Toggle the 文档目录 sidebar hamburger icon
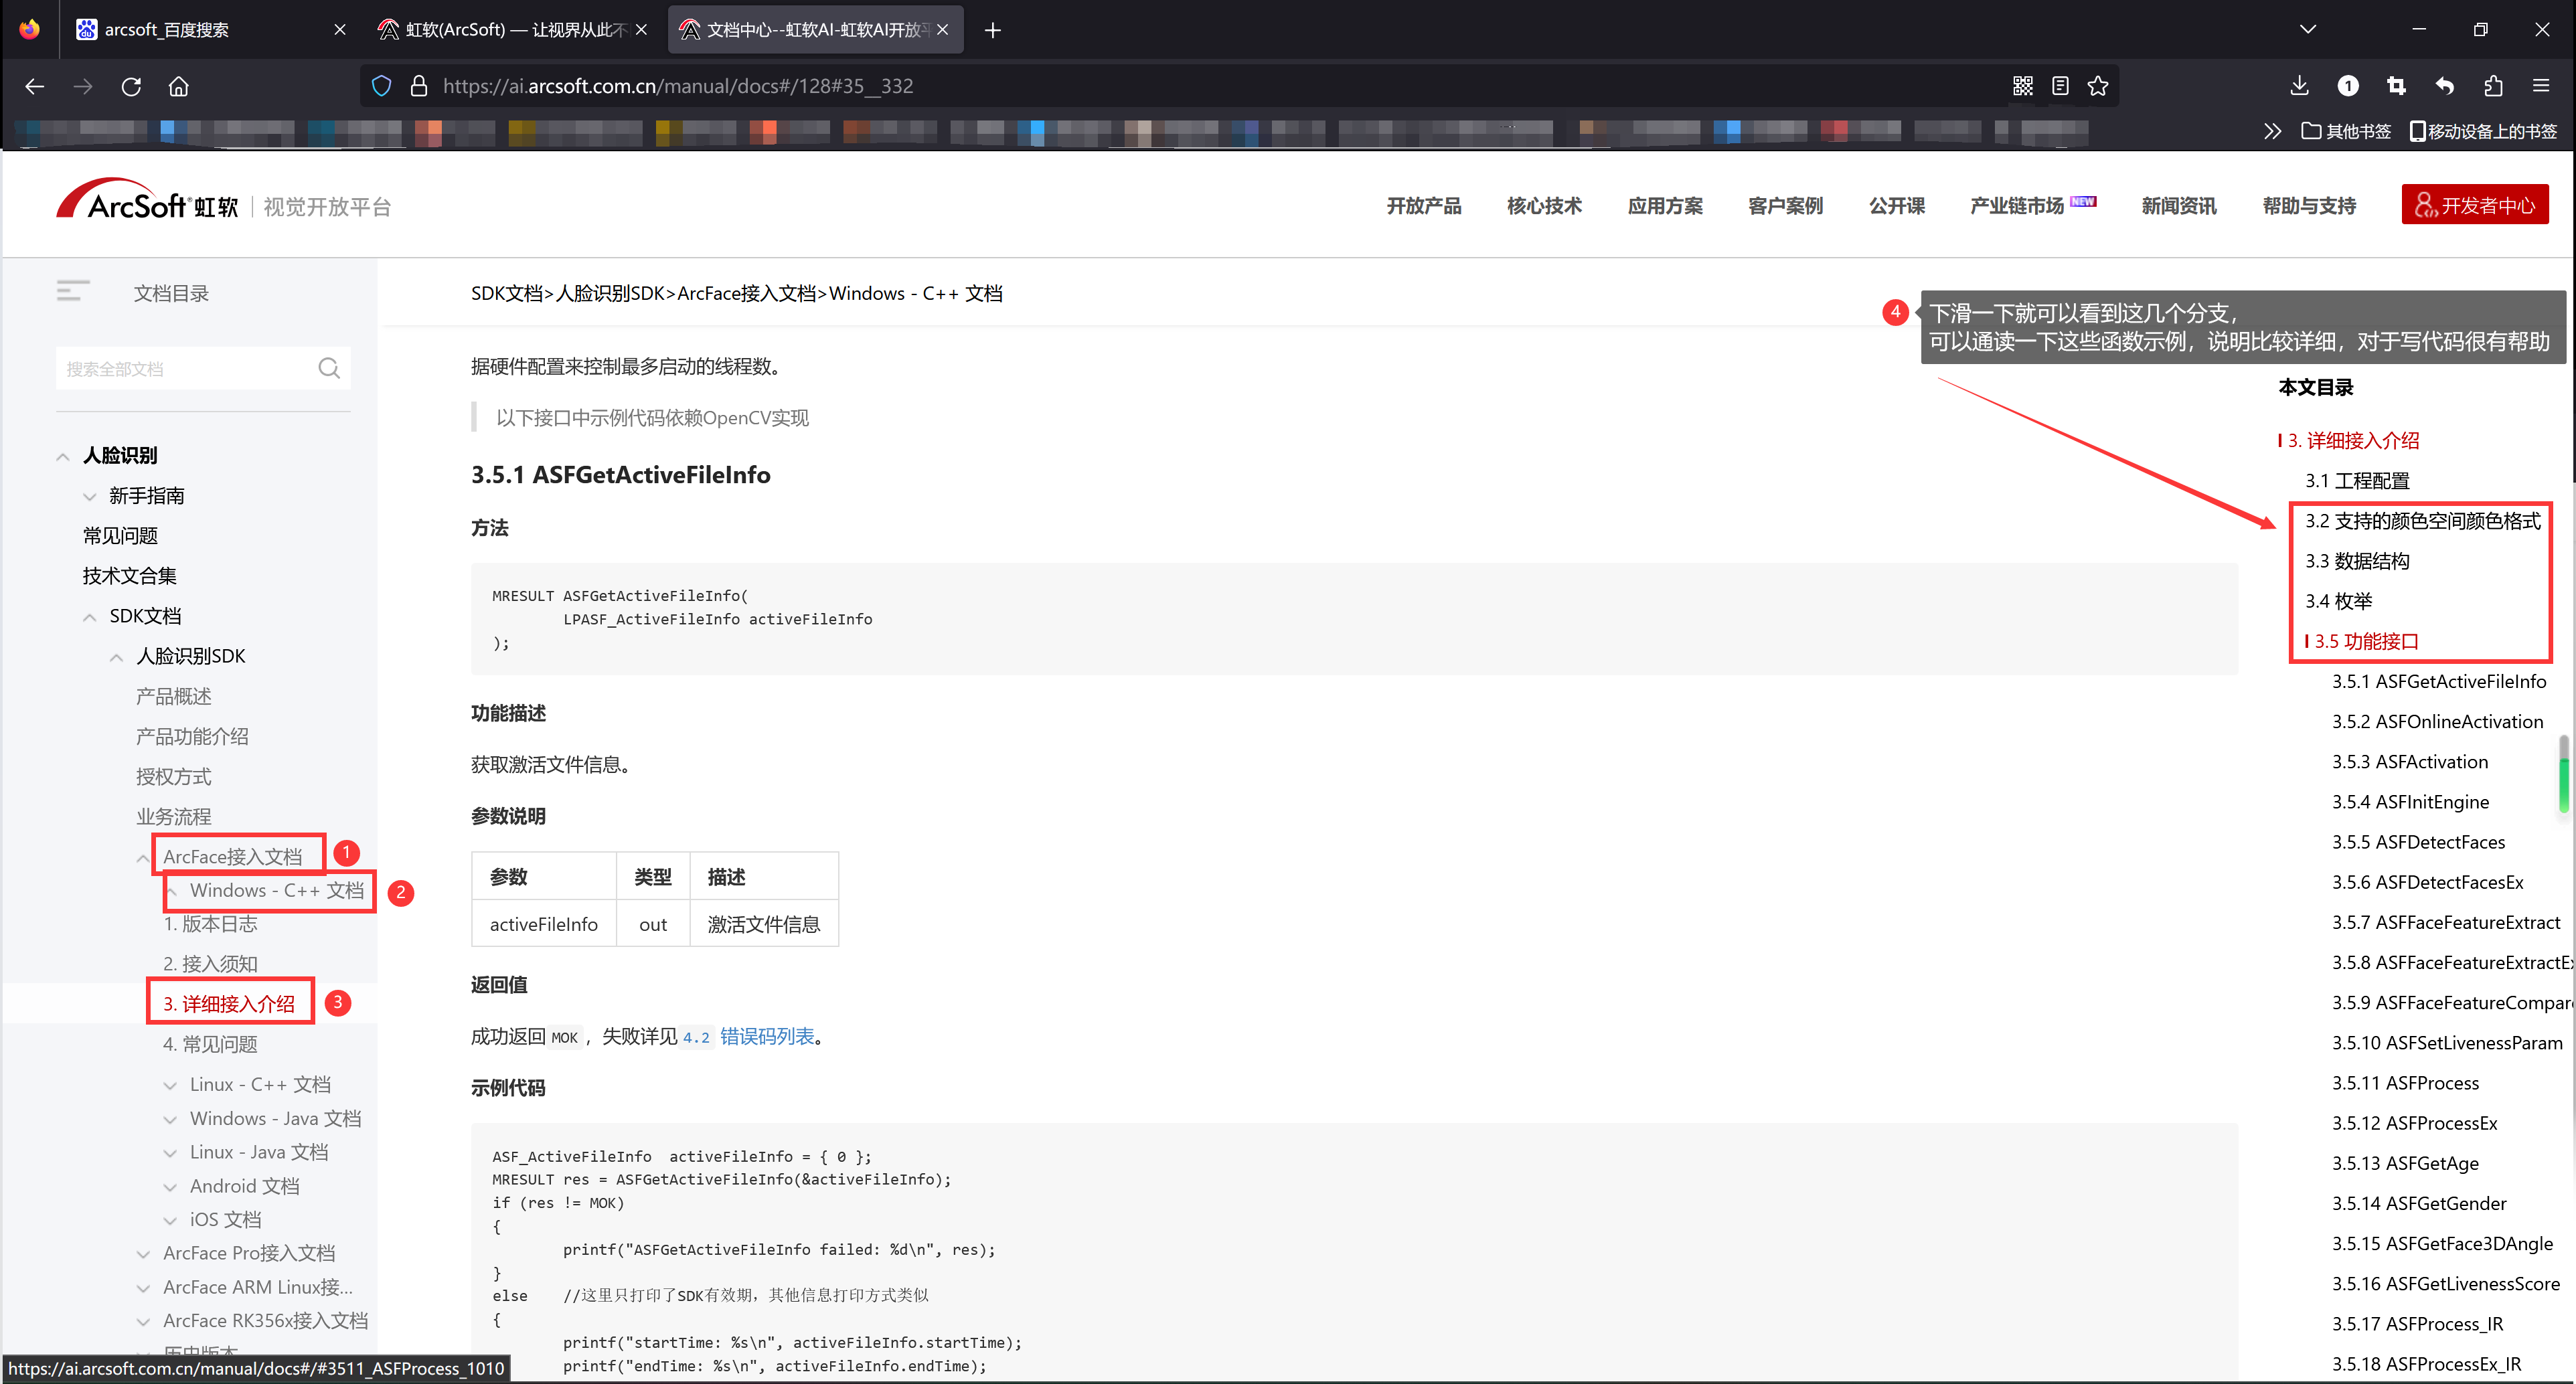 73,291
